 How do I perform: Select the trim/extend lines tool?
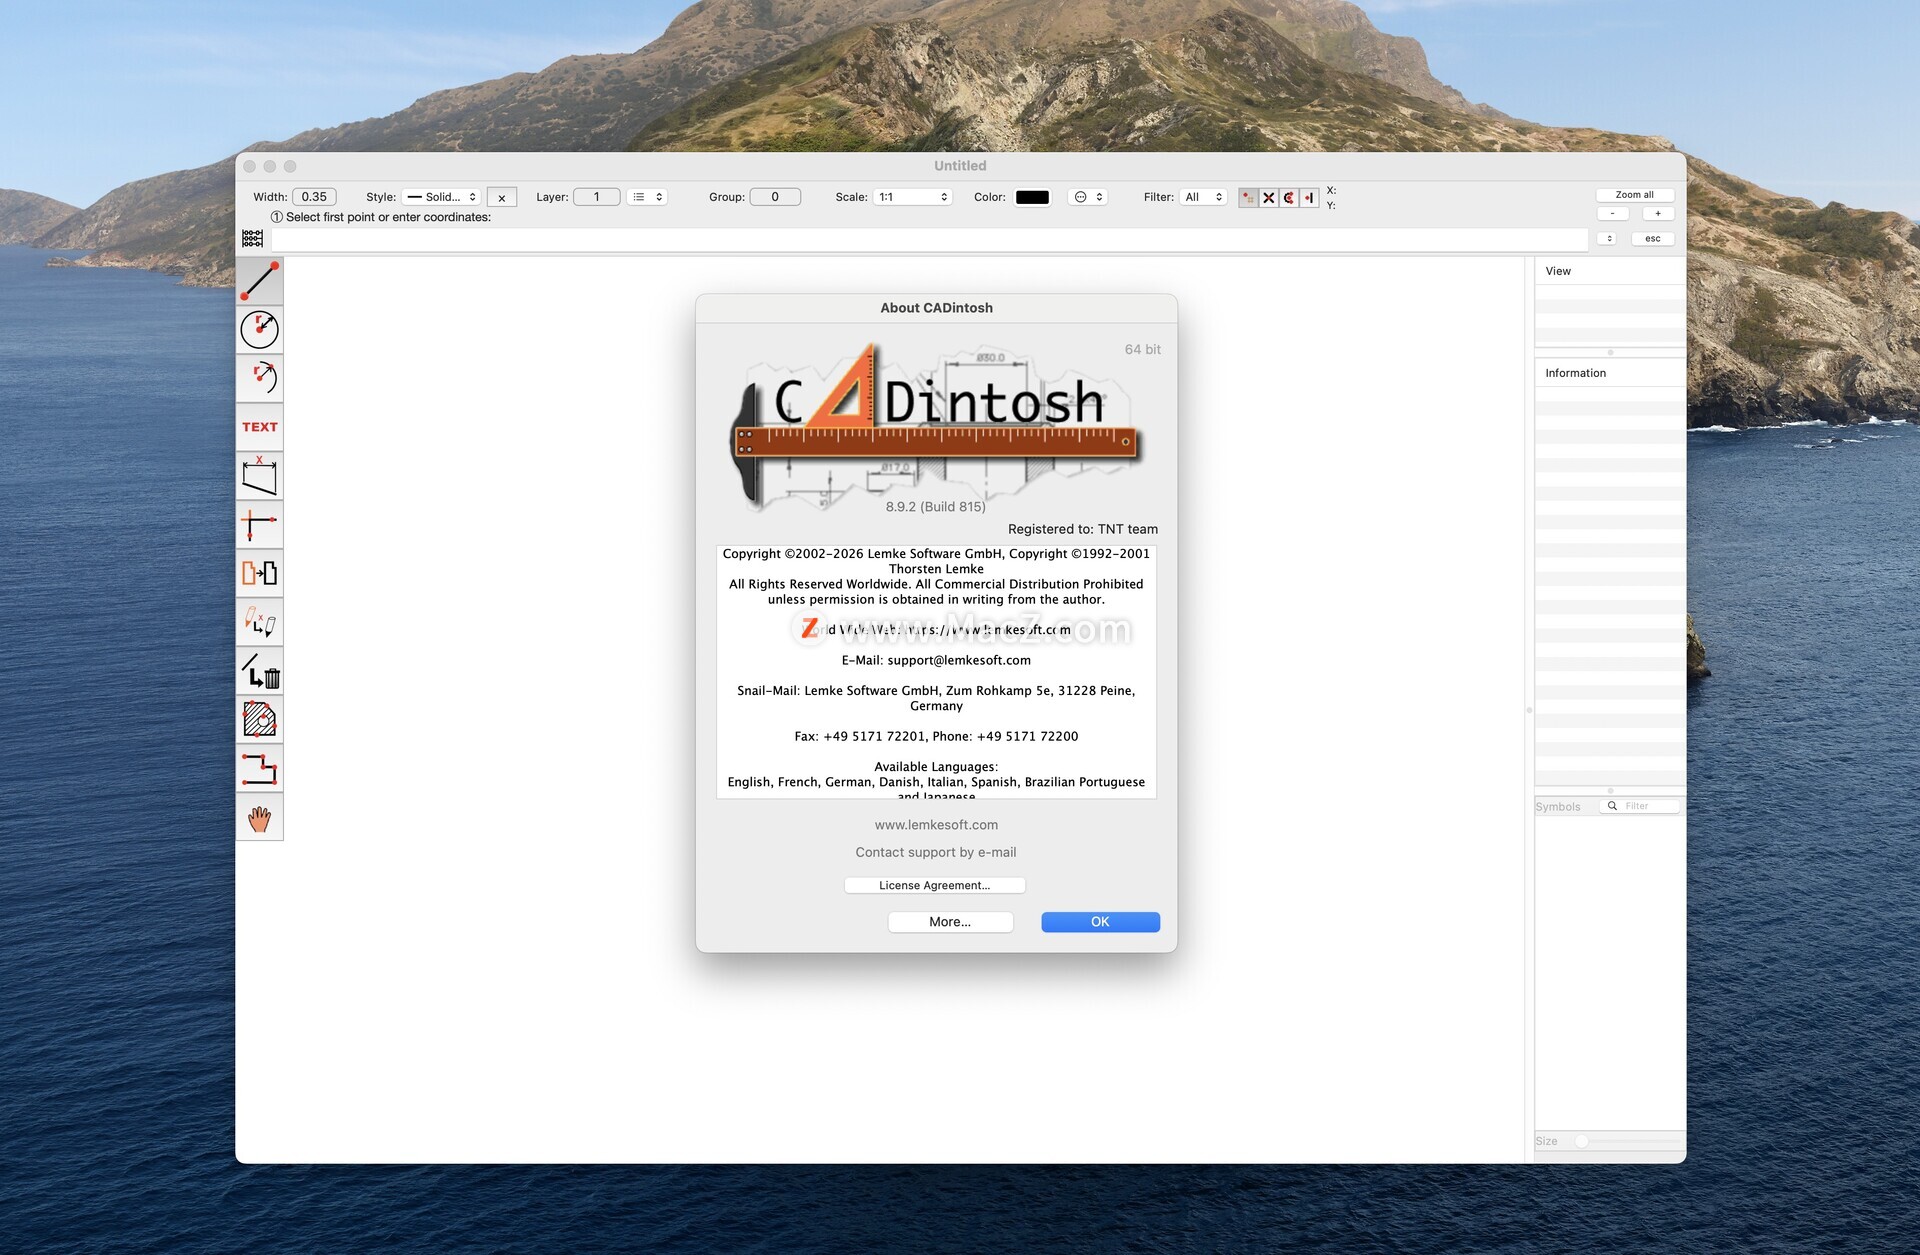pyautogui.click(x=260, y=524)
